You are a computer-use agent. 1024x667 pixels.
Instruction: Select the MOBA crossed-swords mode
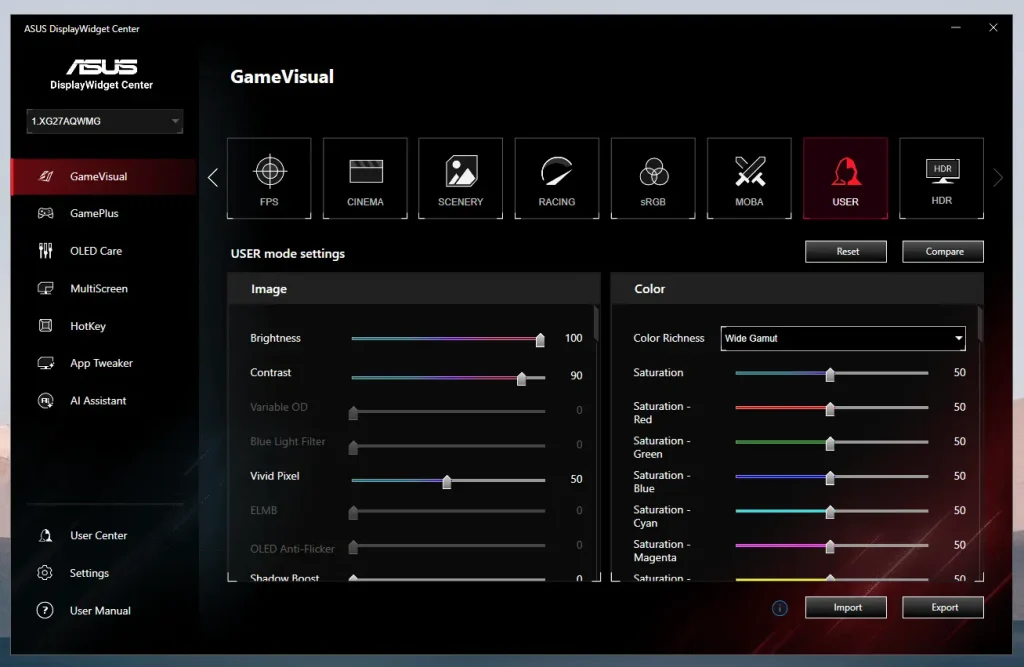pos(749,178)
